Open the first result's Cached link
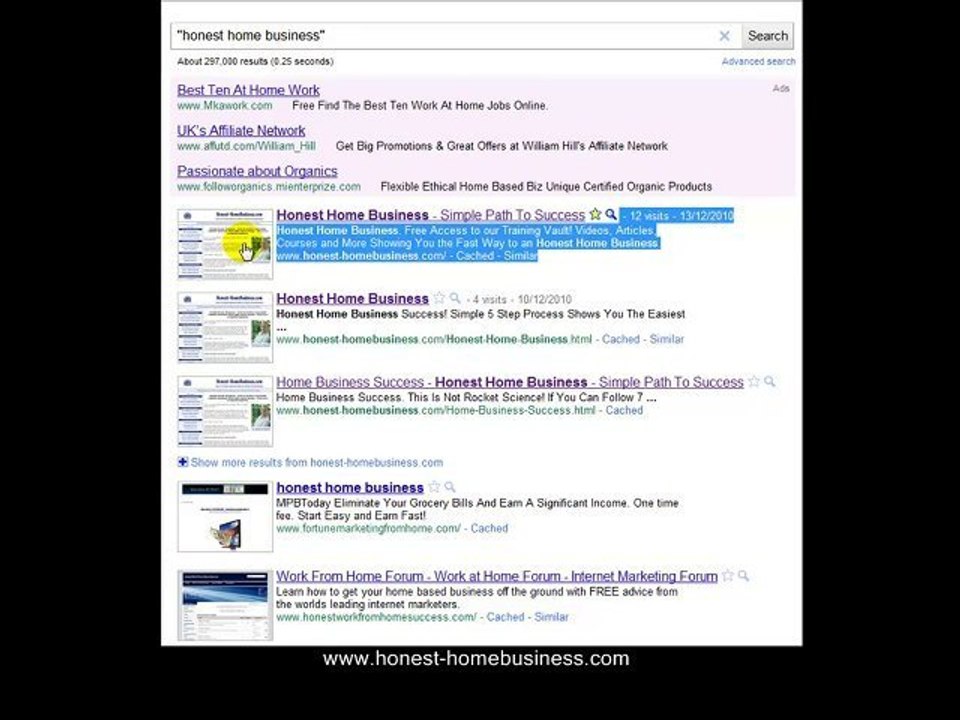 click(474, 256)
